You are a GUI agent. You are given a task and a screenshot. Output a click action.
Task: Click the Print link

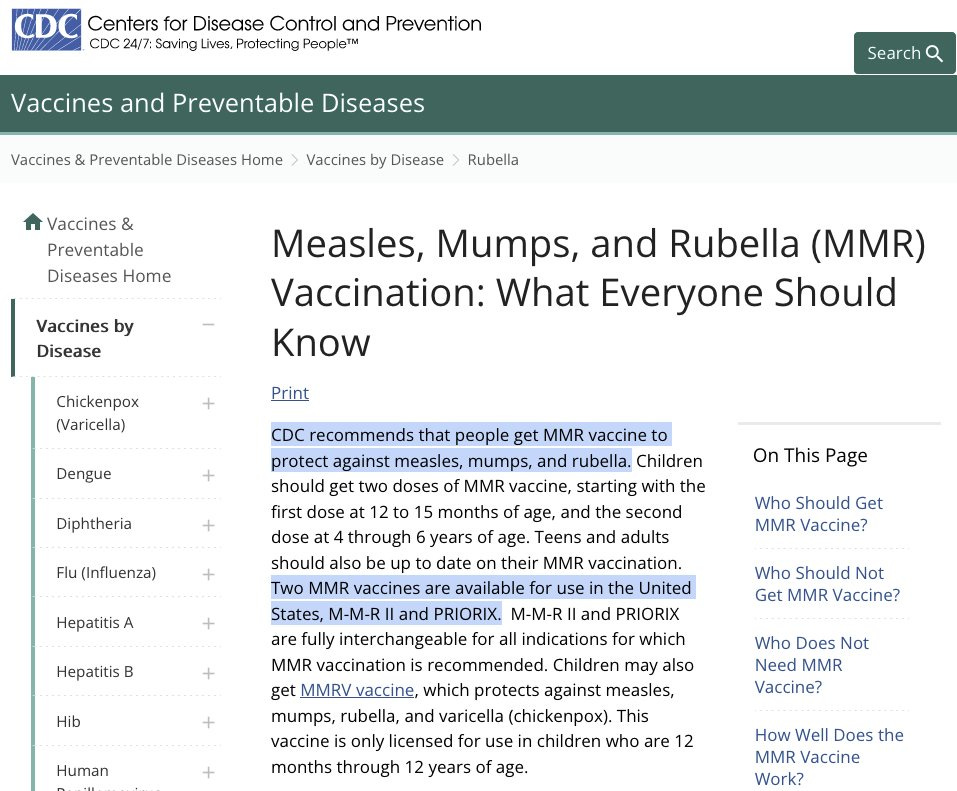[290, 393]
